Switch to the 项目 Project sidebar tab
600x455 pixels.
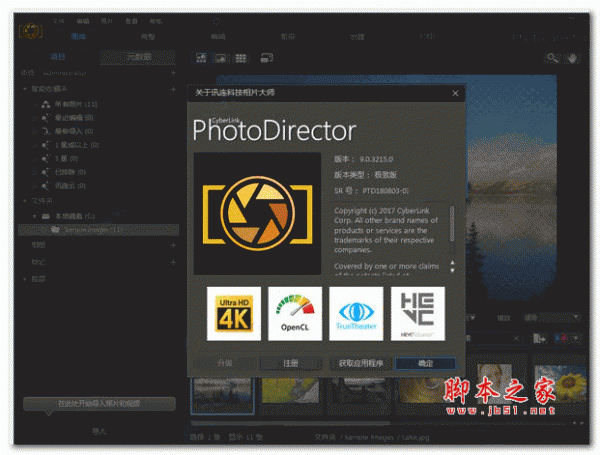pyautogui.click(x=58, y=57)
